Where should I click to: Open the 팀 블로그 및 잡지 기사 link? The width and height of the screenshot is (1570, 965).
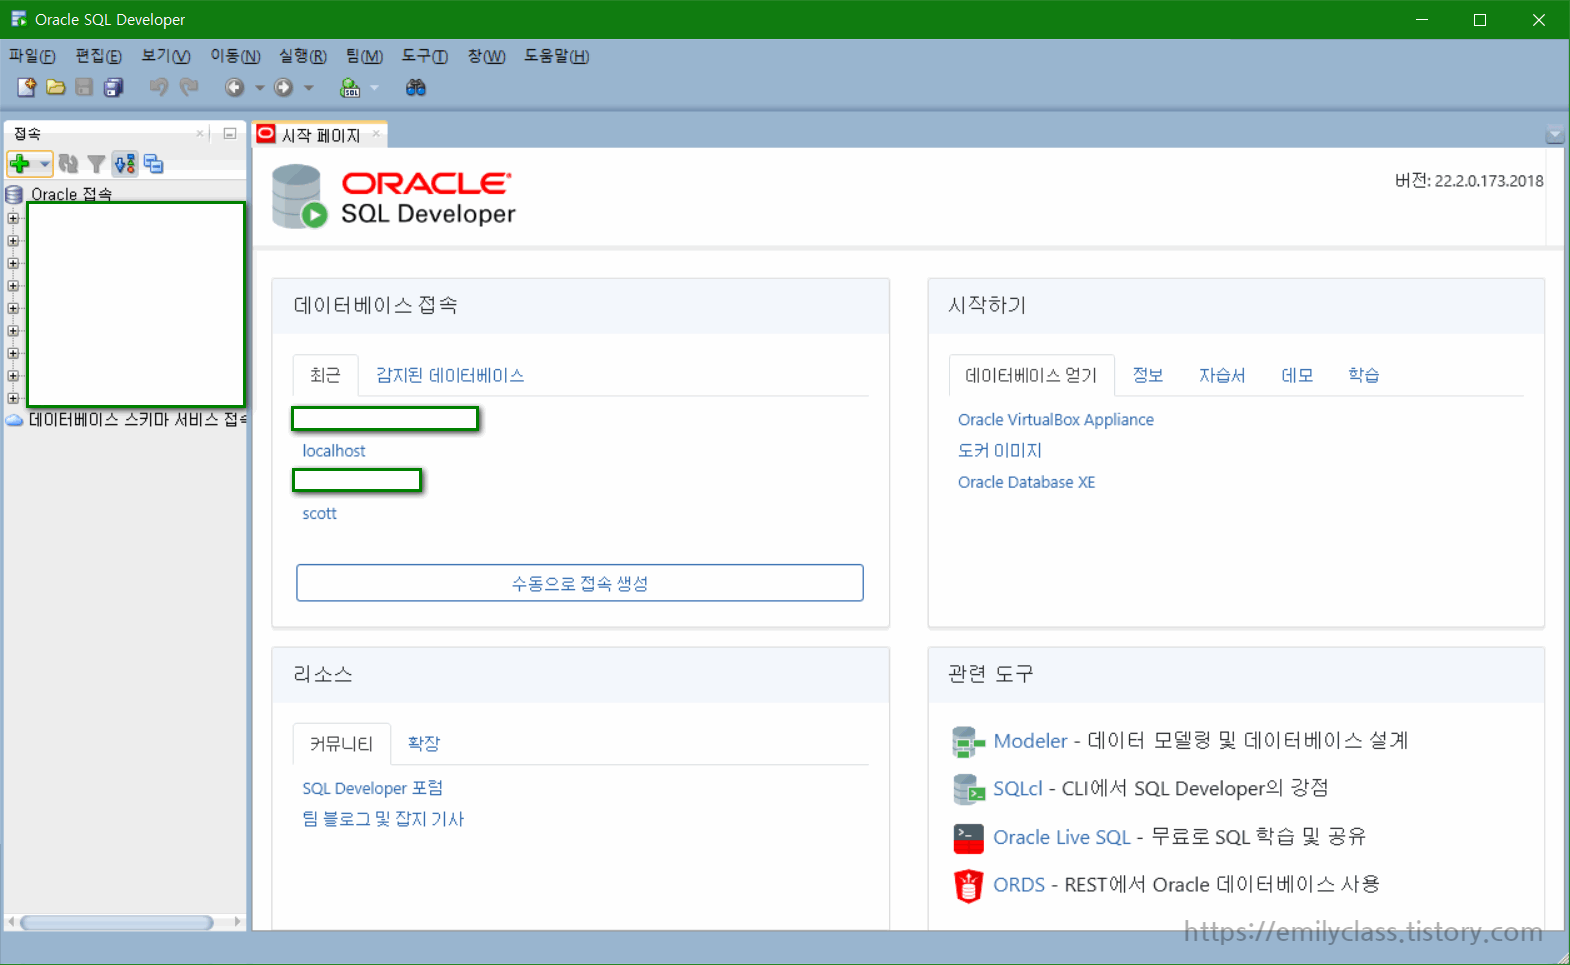click(383, 819)
